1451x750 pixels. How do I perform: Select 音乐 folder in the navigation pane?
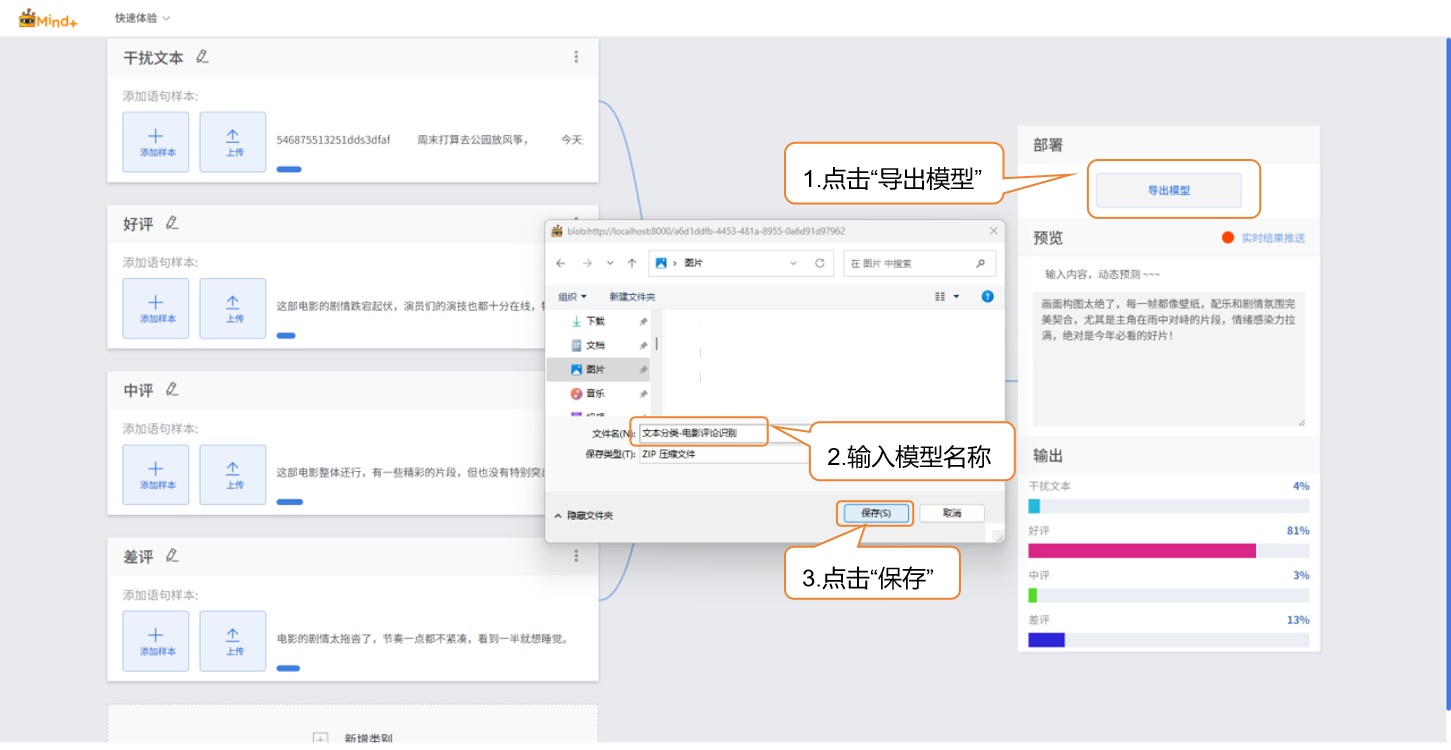(x=595, y=393)
